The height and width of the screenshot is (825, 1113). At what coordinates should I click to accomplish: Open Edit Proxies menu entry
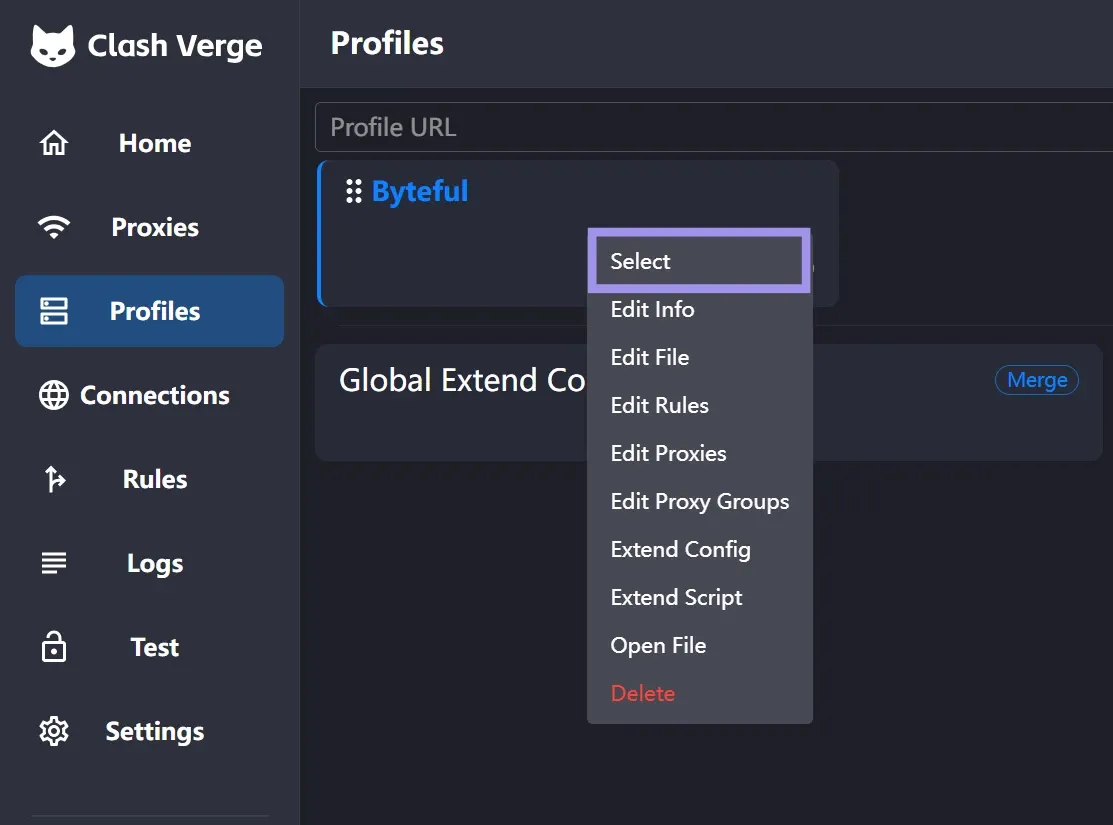tap(699, 453)
